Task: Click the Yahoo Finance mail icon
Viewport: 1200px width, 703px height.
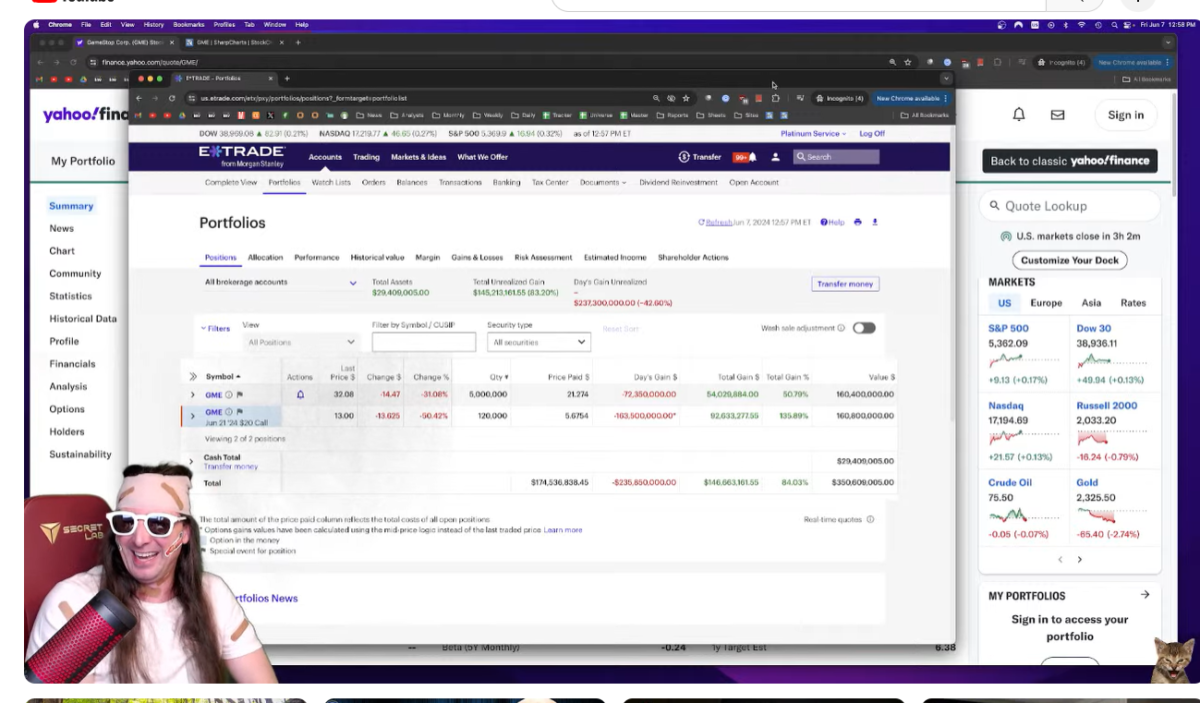Action: [x=1057, y=115]
